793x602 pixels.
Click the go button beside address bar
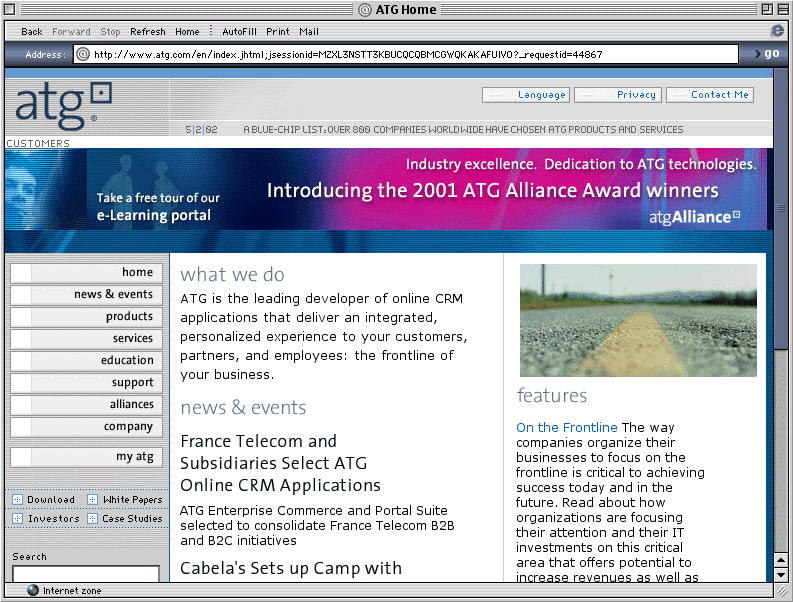click(x=767, y=53)
